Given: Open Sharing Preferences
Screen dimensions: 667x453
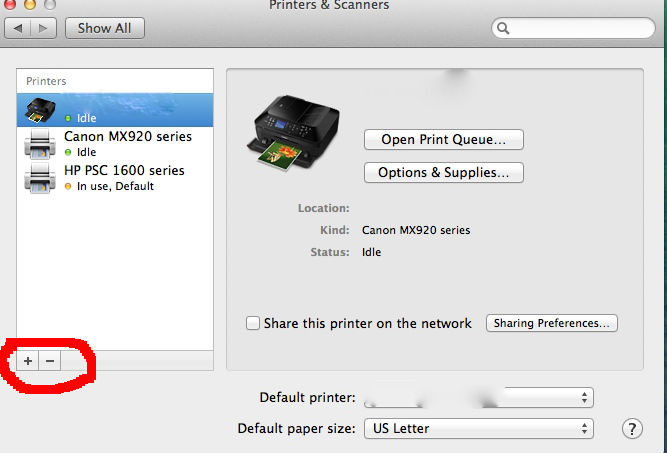Looking at the screenshot, I should 551,323.
